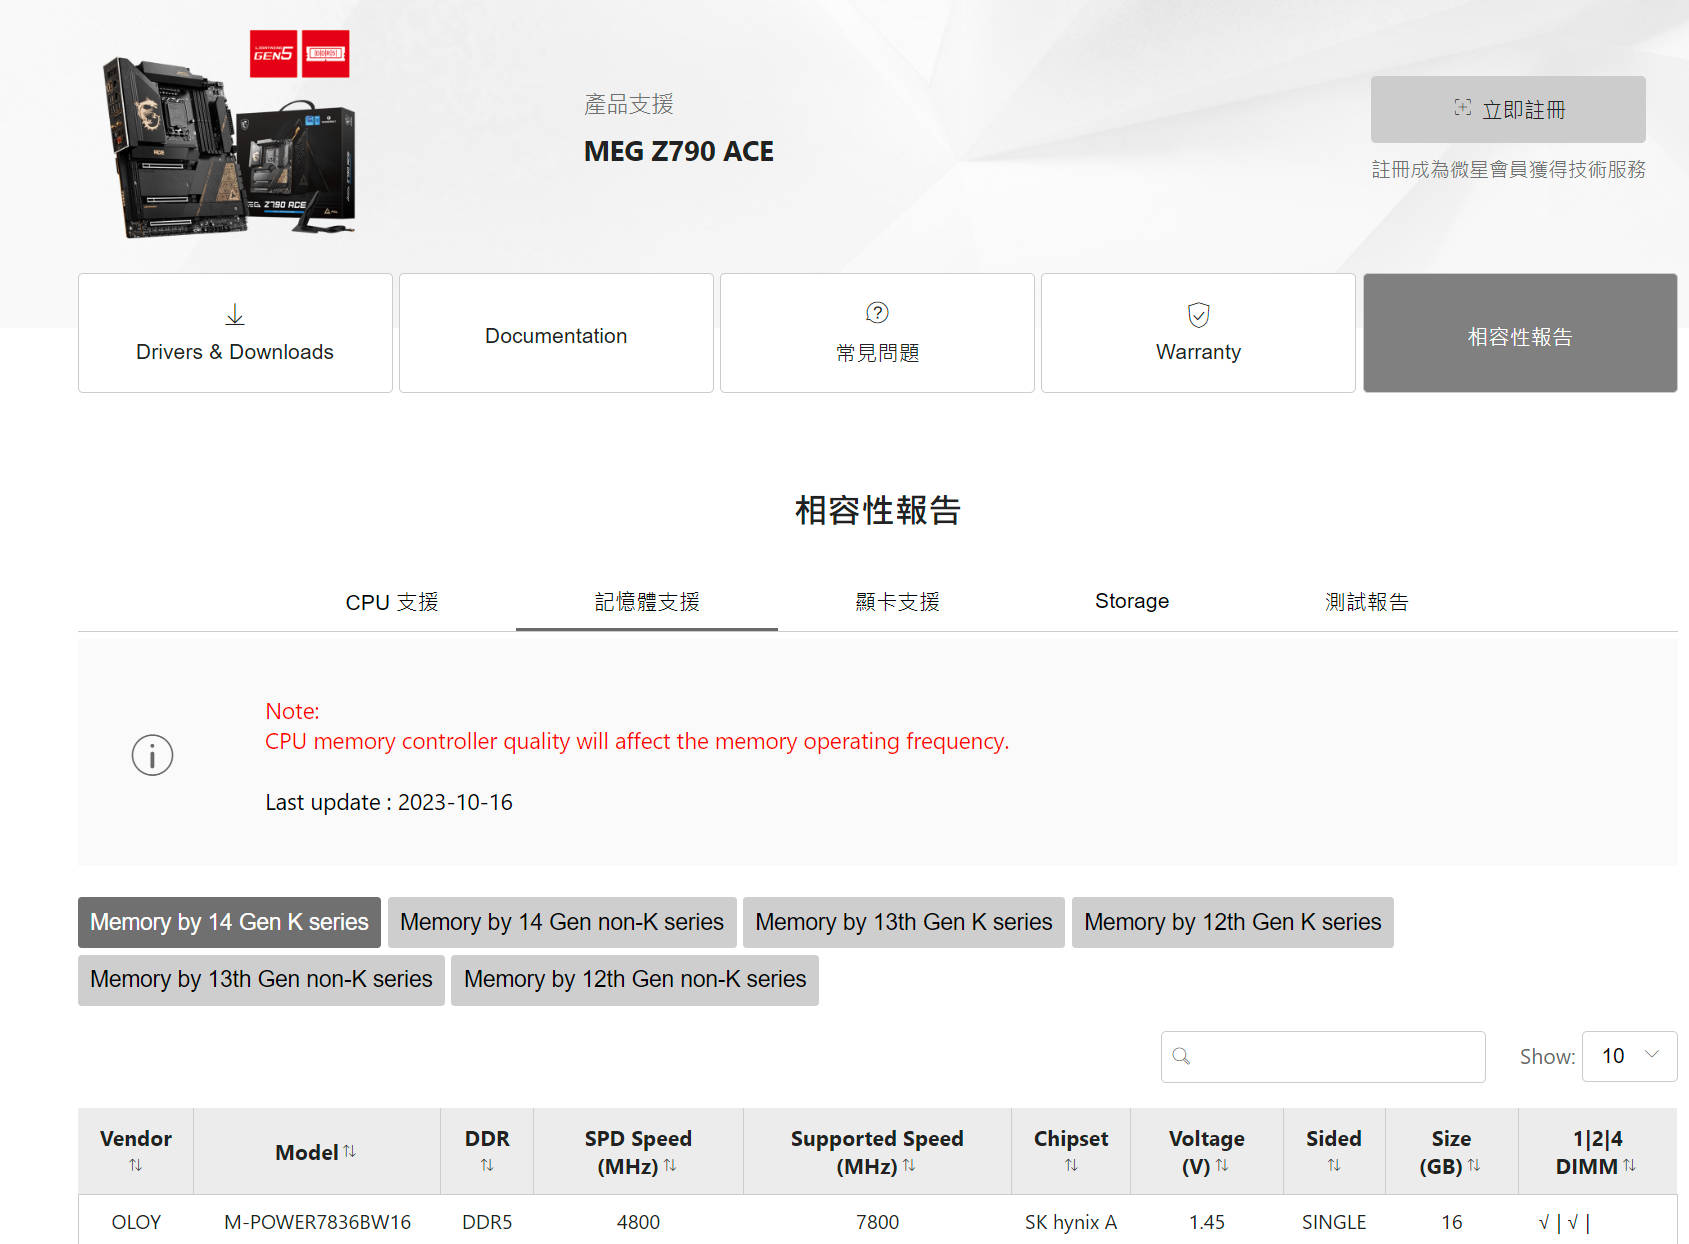
Task: Sort table by SPD Speed arrows
Action: [x=670, y=1165]
